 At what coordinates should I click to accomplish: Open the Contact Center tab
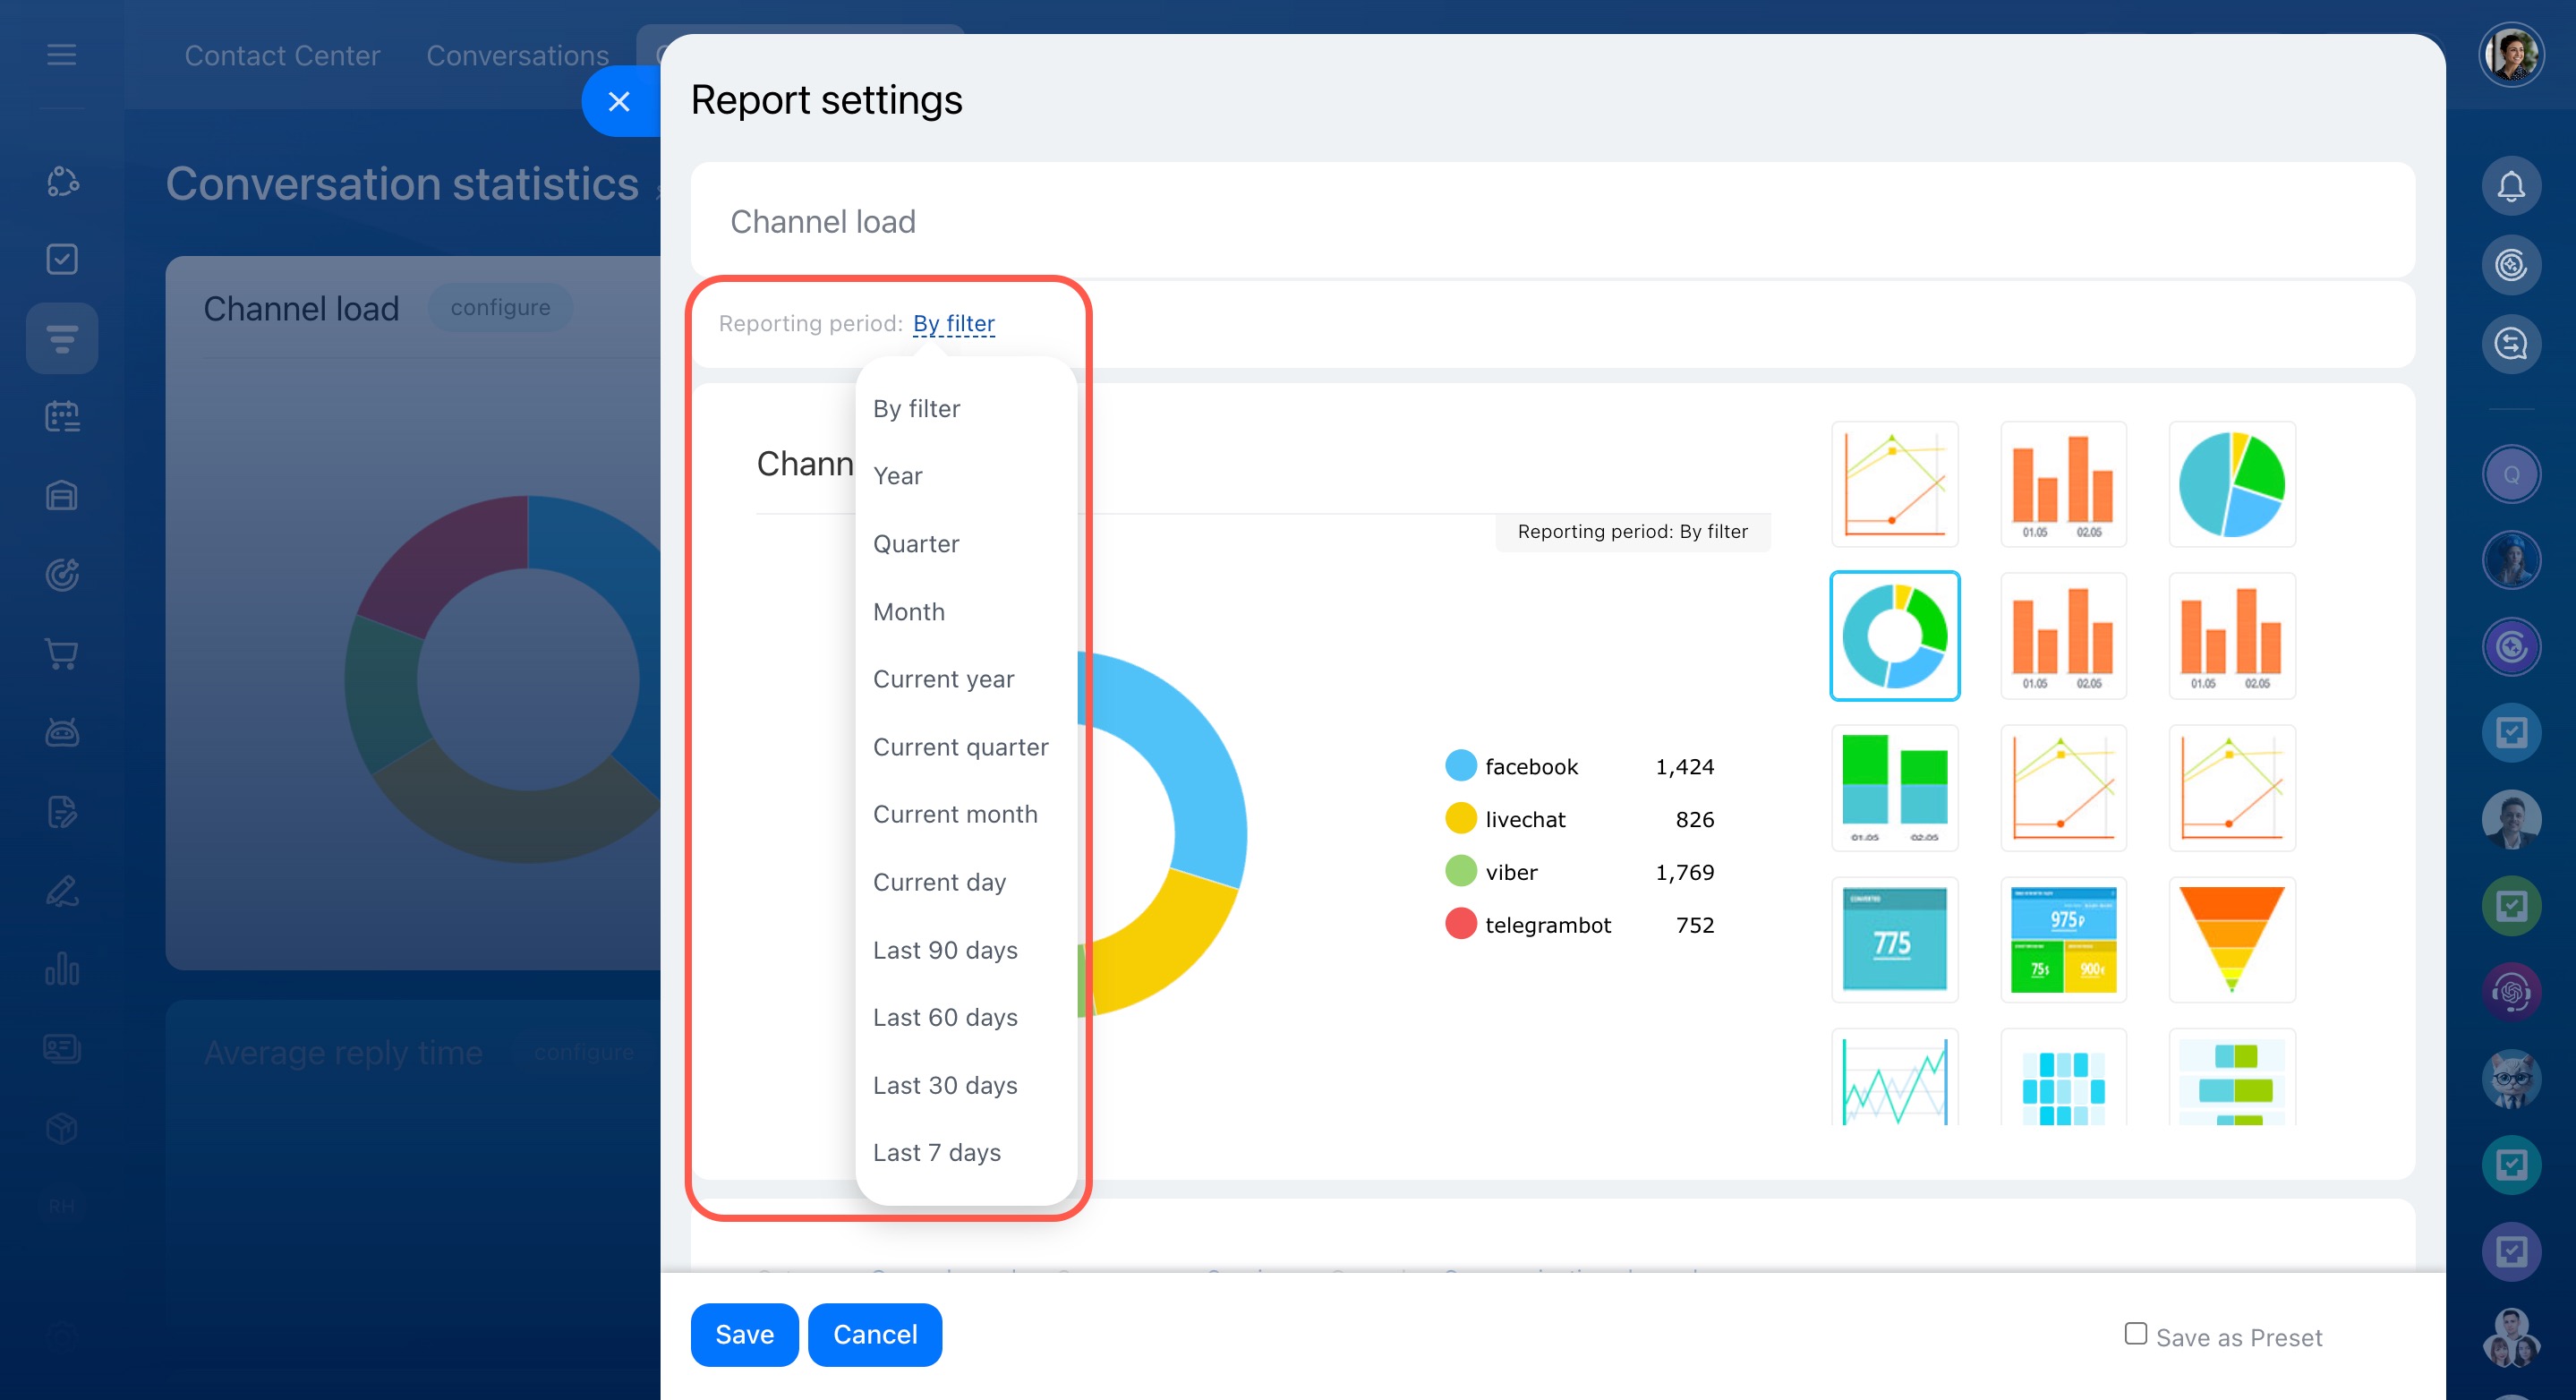click(282, 55)
